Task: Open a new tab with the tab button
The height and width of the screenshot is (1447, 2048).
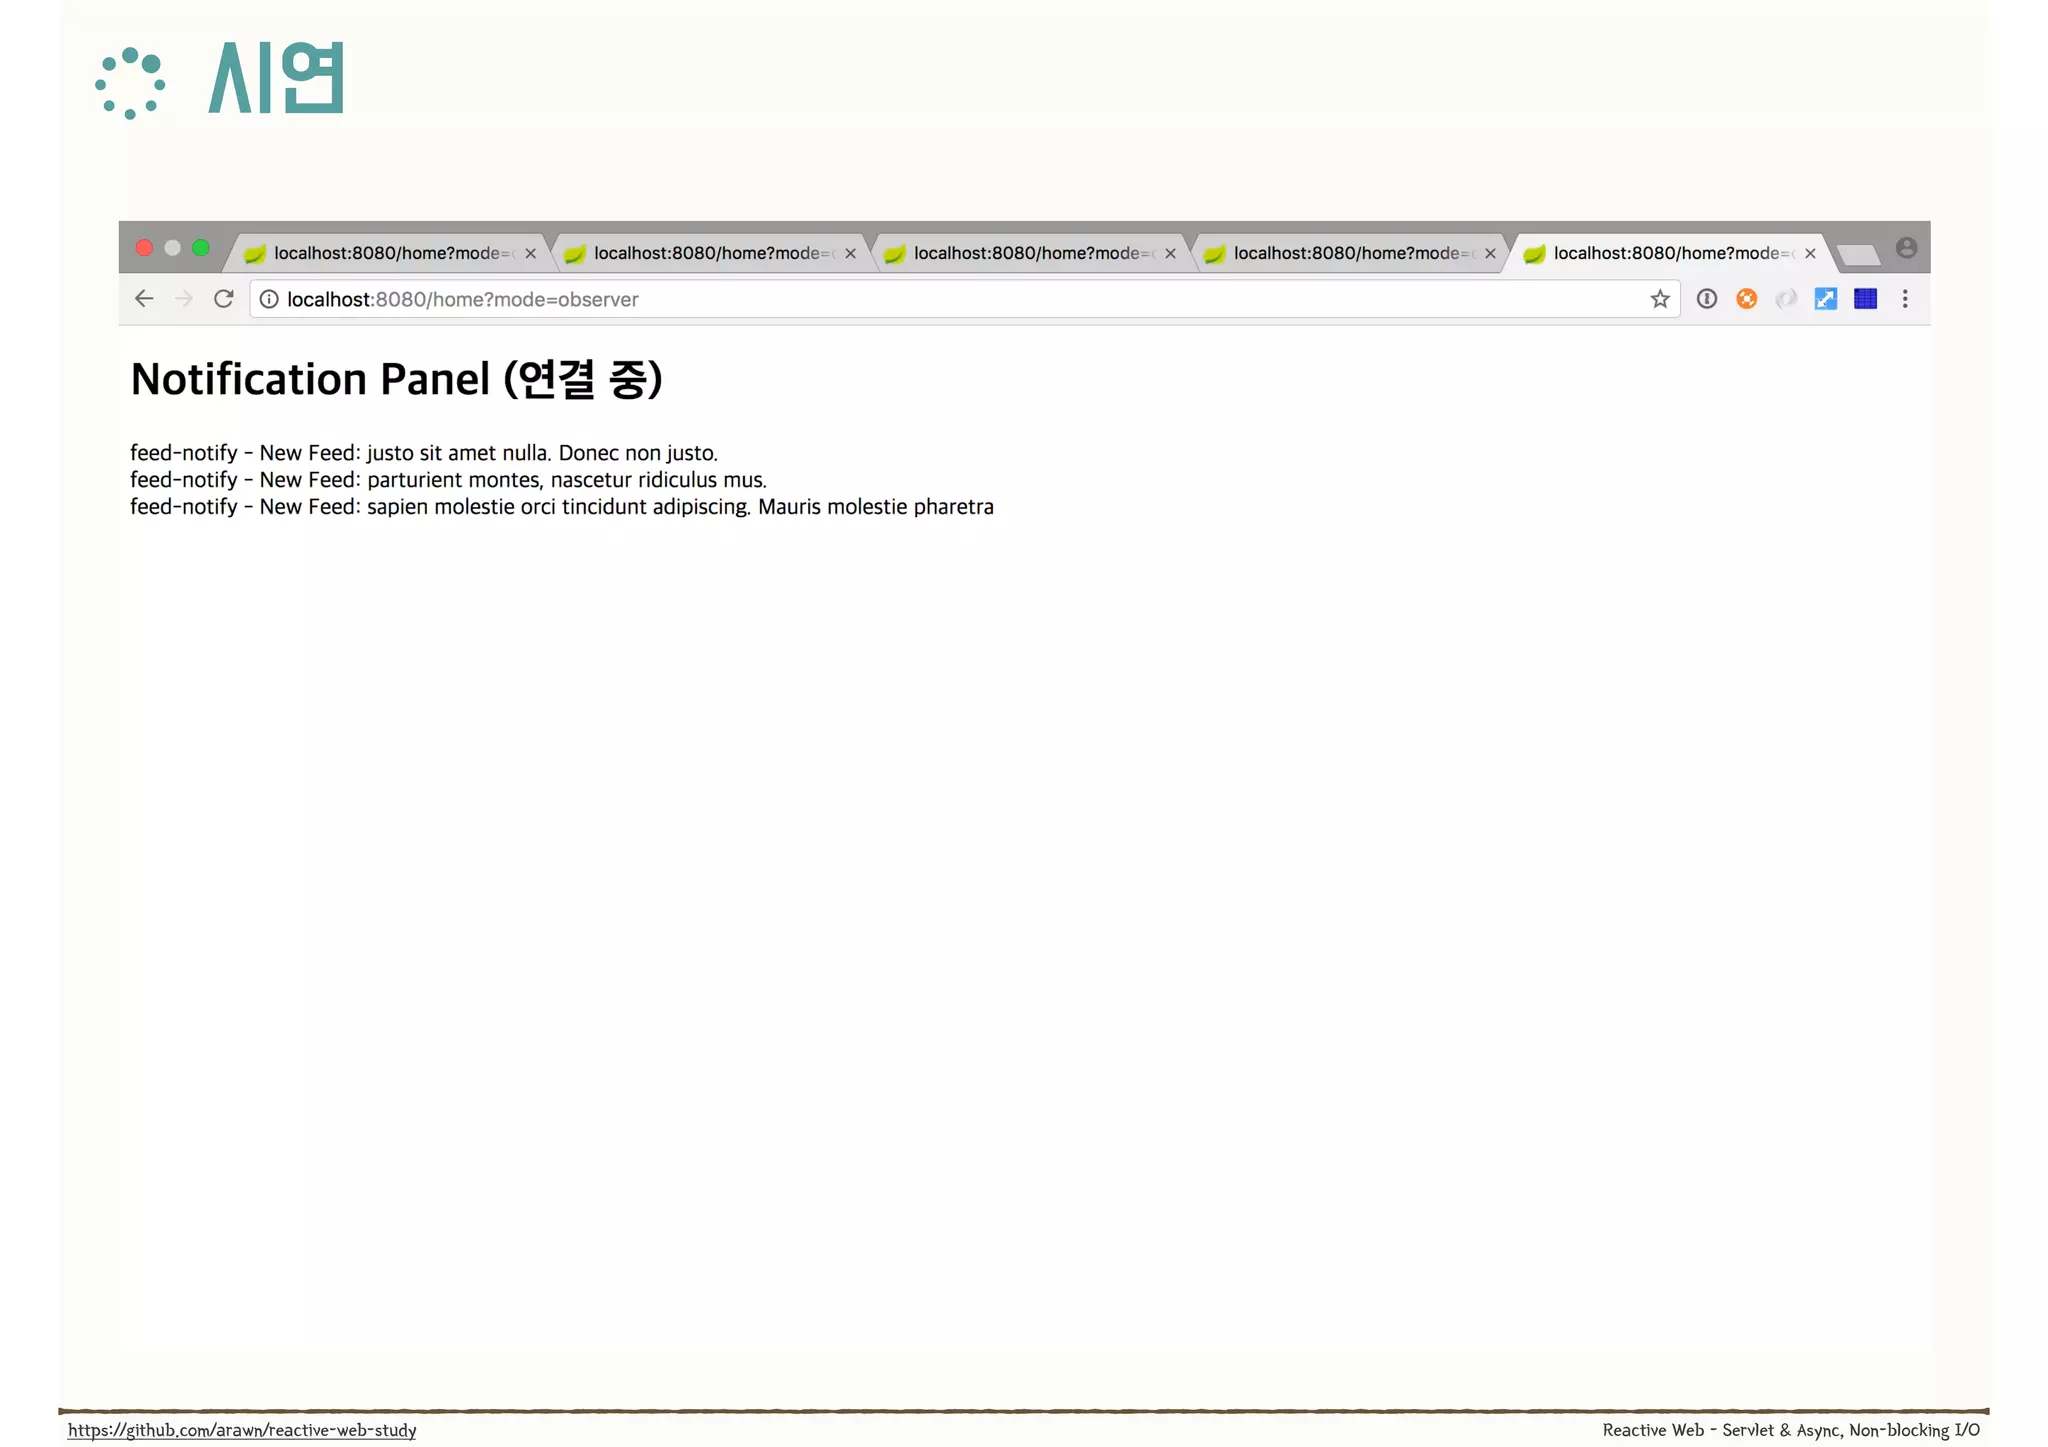Action: (1858, 255)
